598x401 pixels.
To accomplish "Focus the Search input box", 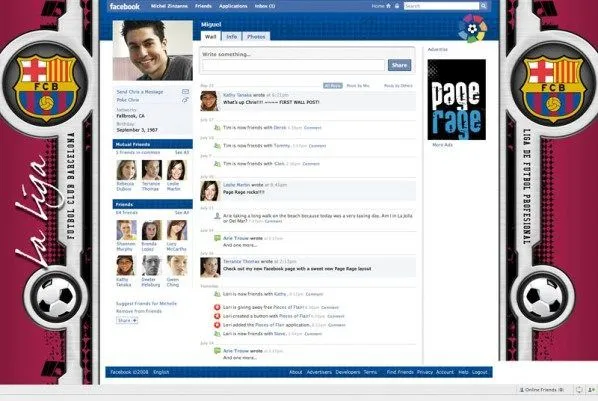I will coord(441,6).
